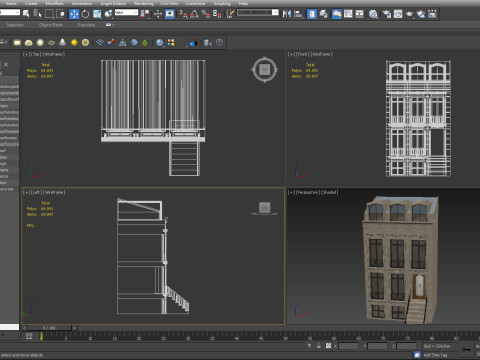Image resolution: width=480 pixels, height=360 pixels.
Task: Click the cone spotlight icon
Action: [62, 42]
